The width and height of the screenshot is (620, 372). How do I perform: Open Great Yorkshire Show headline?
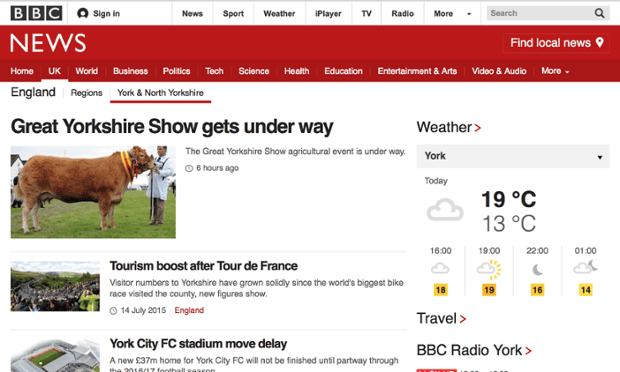pos(172,127)
